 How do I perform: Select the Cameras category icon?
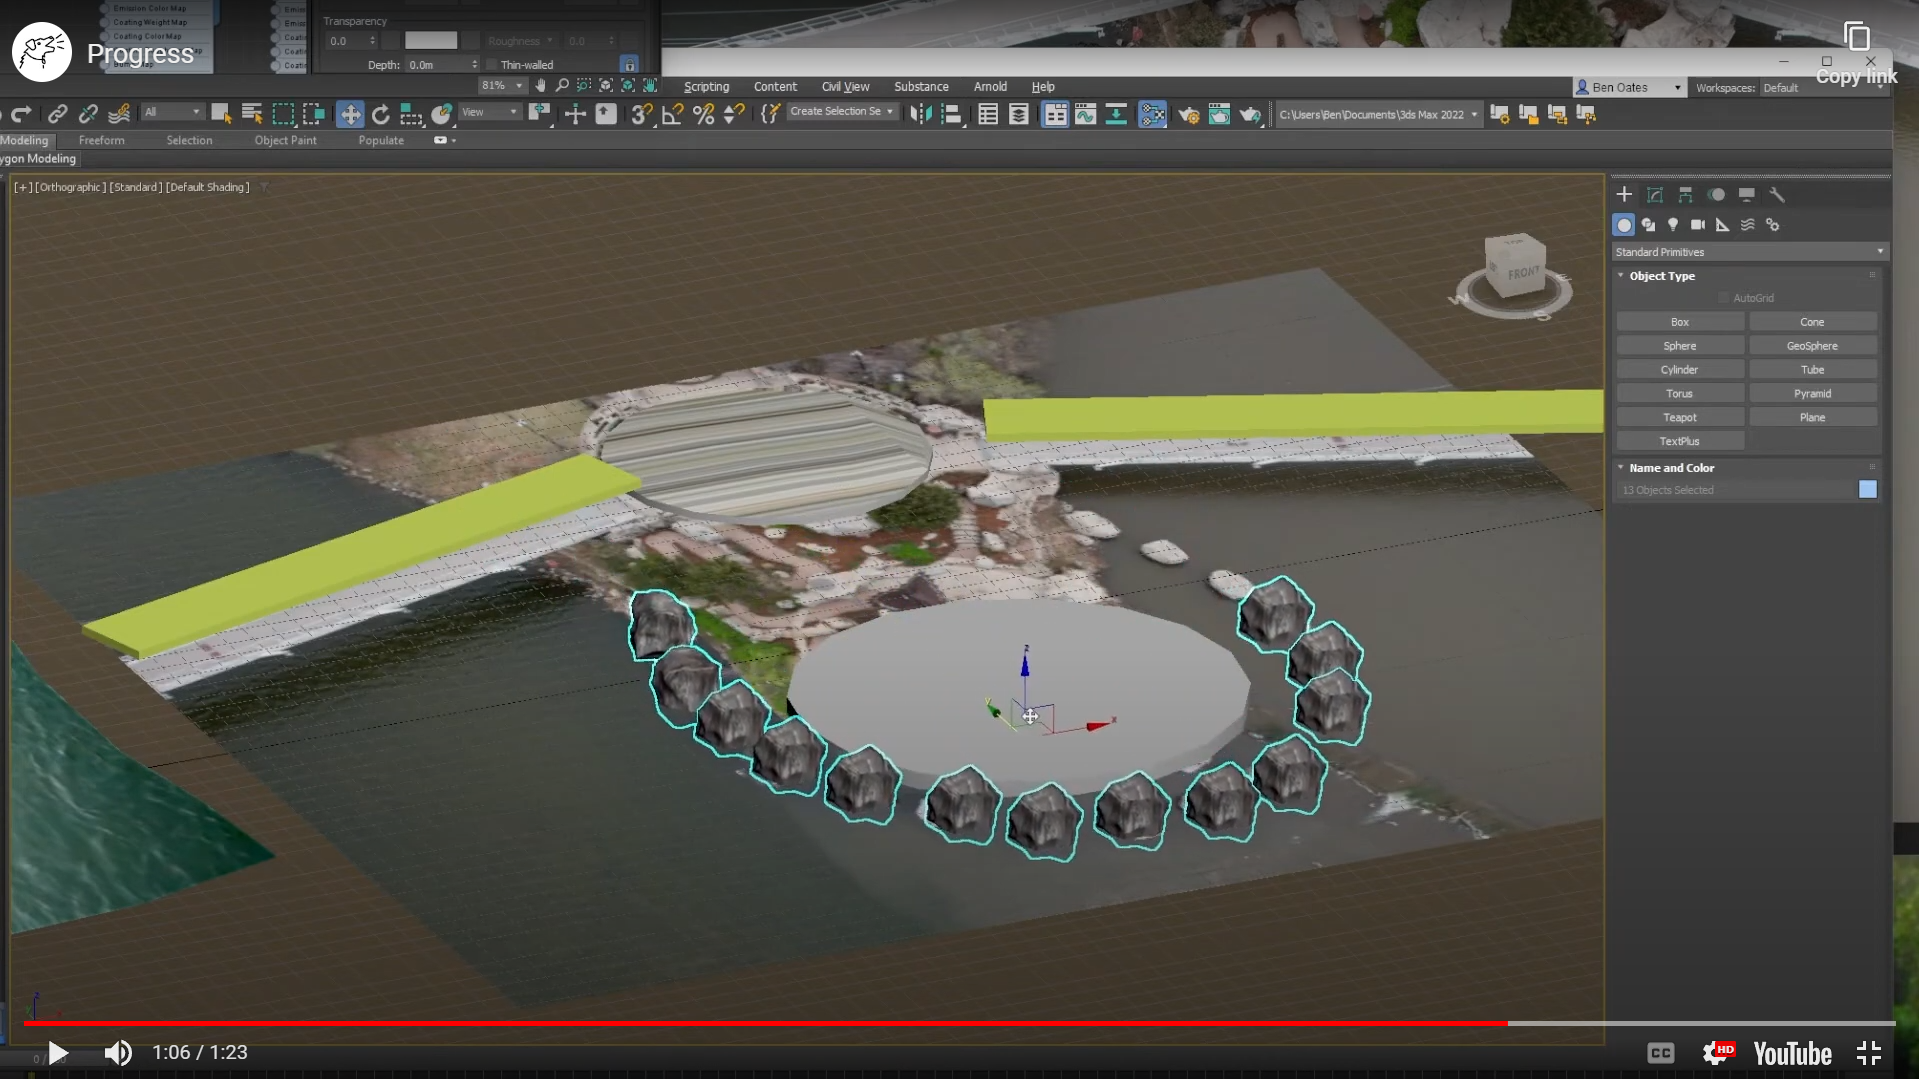[x=1698, y=225]
